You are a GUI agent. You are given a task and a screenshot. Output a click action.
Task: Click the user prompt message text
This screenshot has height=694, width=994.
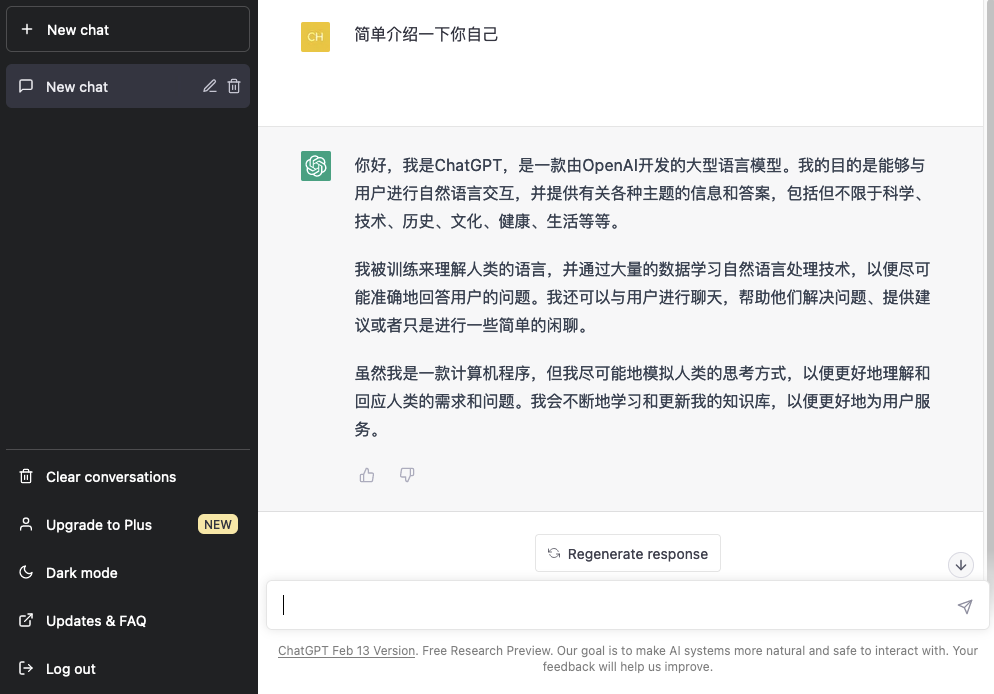(427, 35)
